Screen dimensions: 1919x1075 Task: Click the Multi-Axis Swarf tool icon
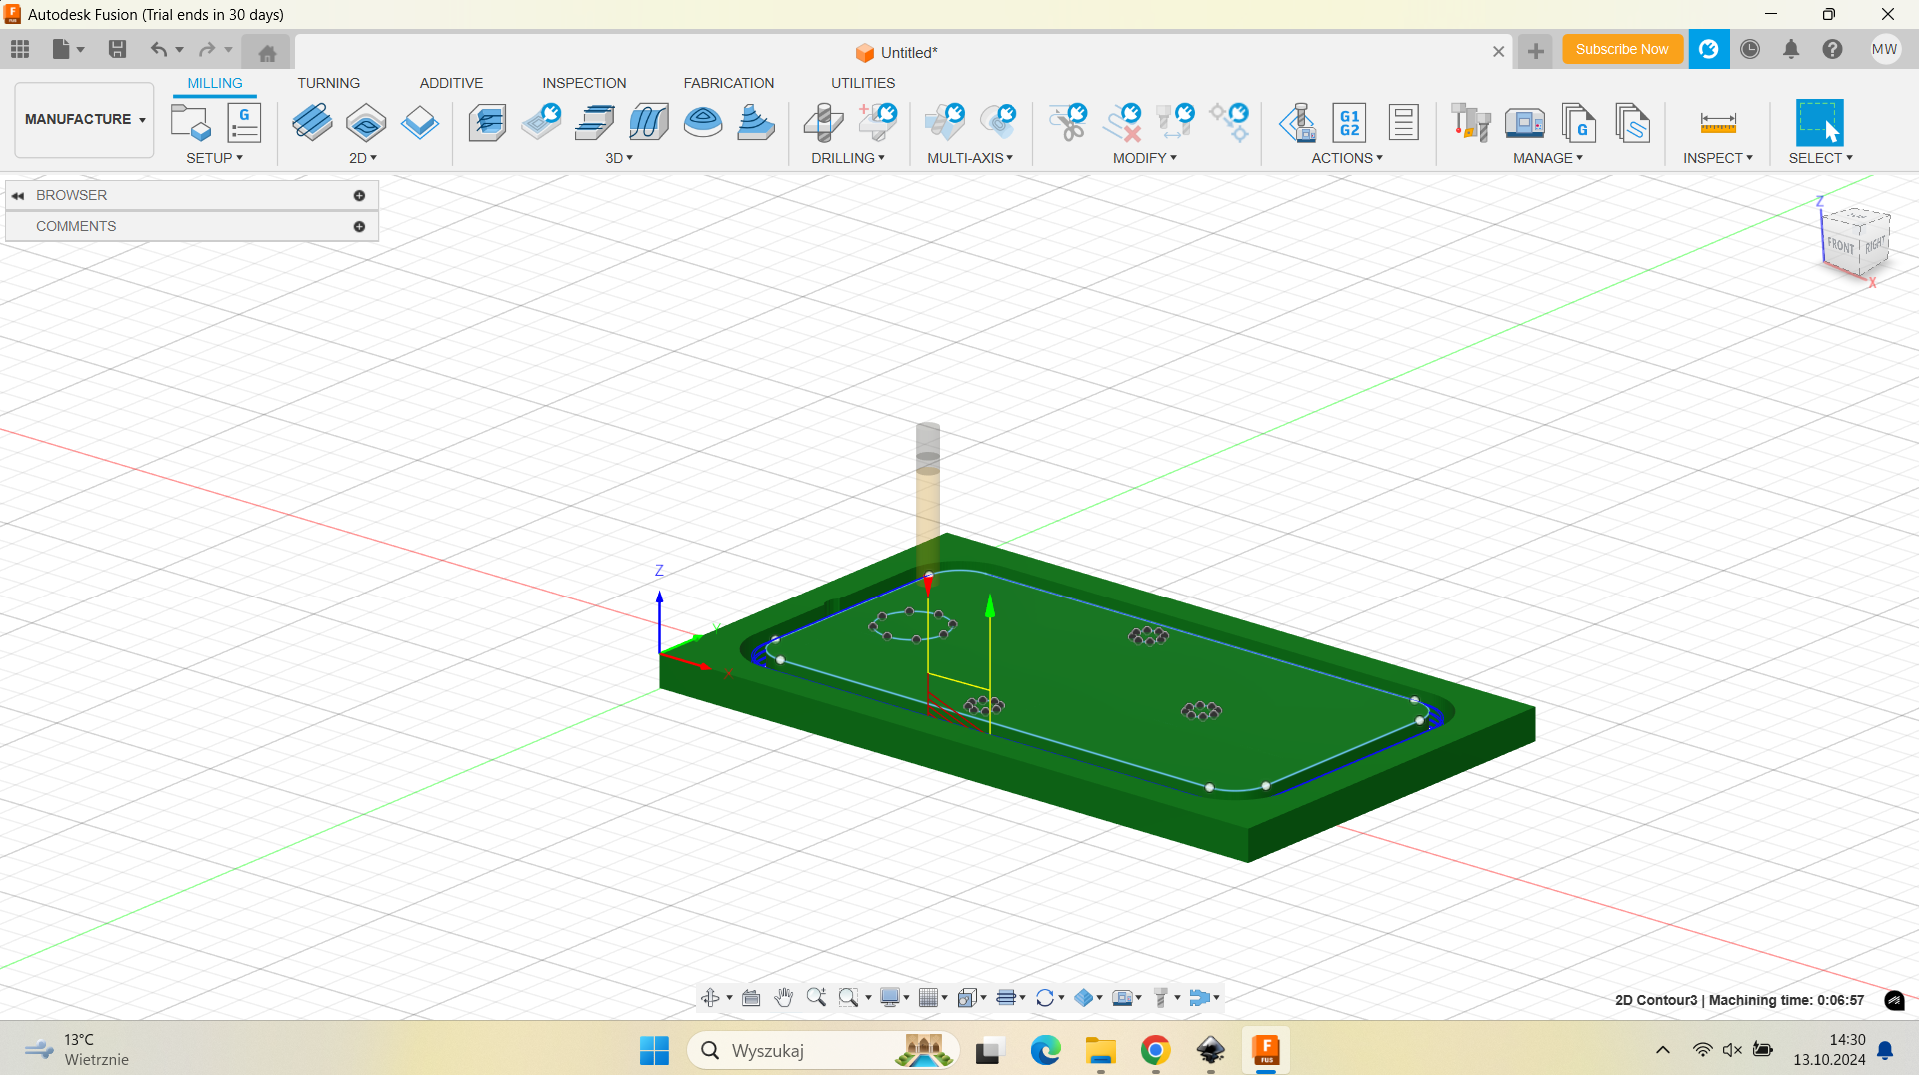tap(944, 123)
